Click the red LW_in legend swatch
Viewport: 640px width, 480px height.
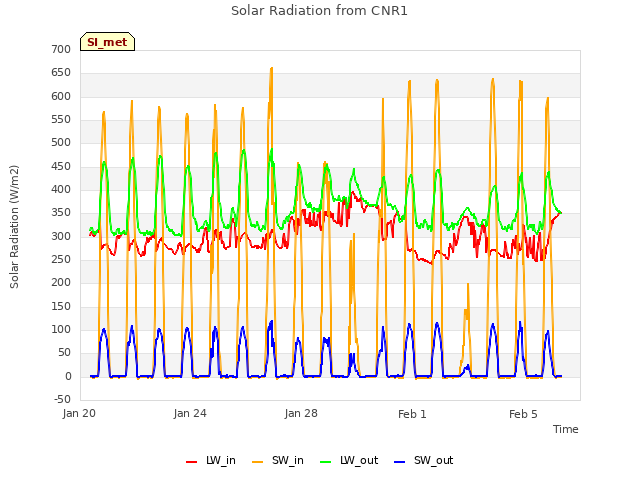point(191,462)
